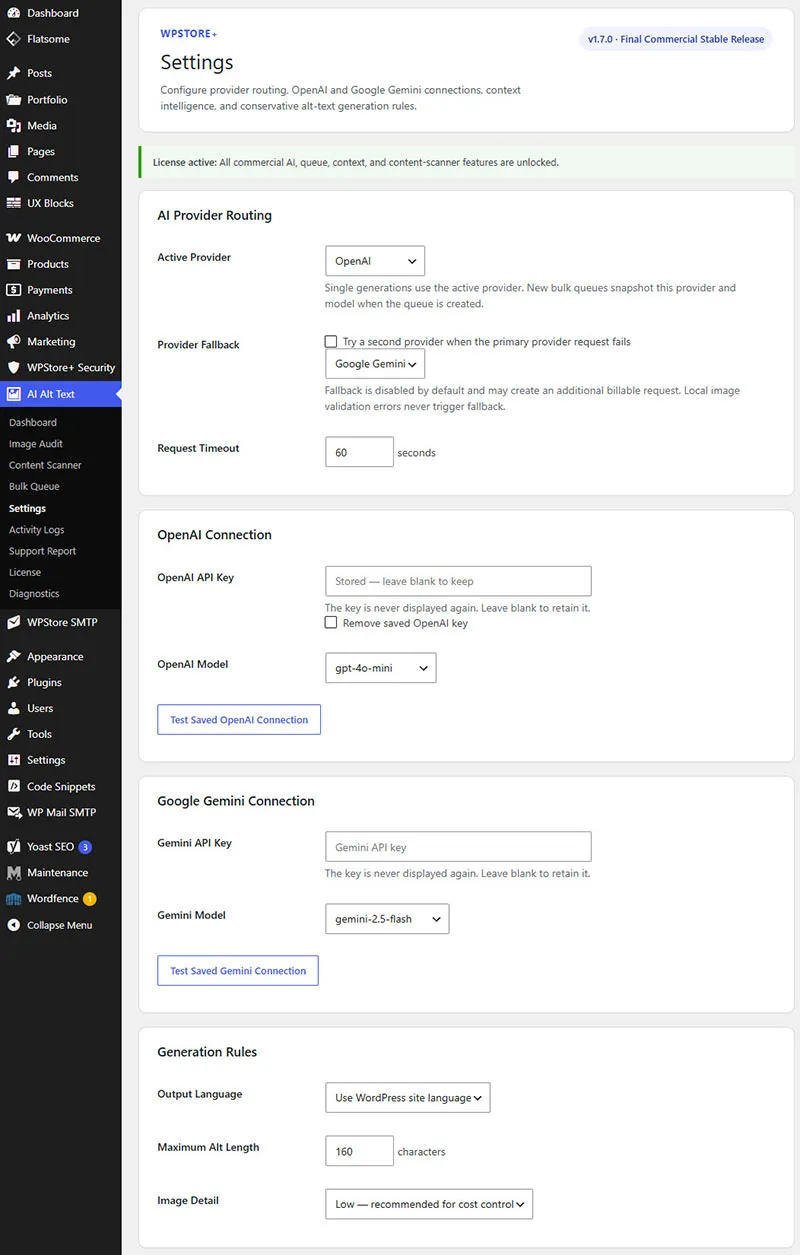Click the AI Provider Routing heading
Image resolution: width=800 pixels, height=1255 pixels.
(215, 215)
